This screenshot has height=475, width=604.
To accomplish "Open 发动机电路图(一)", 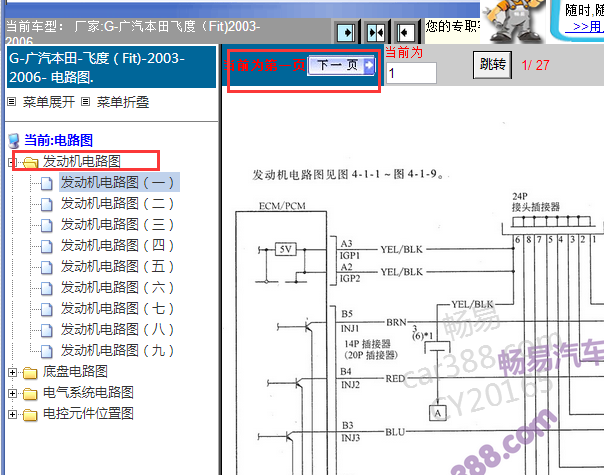I will [x=117, y=182].
